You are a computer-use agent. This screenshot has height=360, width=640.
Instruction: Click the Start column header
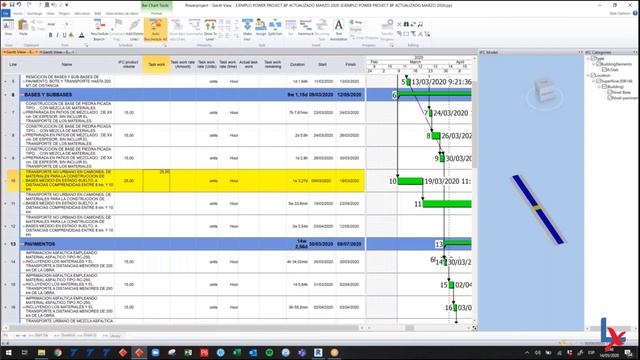point(322,64)
